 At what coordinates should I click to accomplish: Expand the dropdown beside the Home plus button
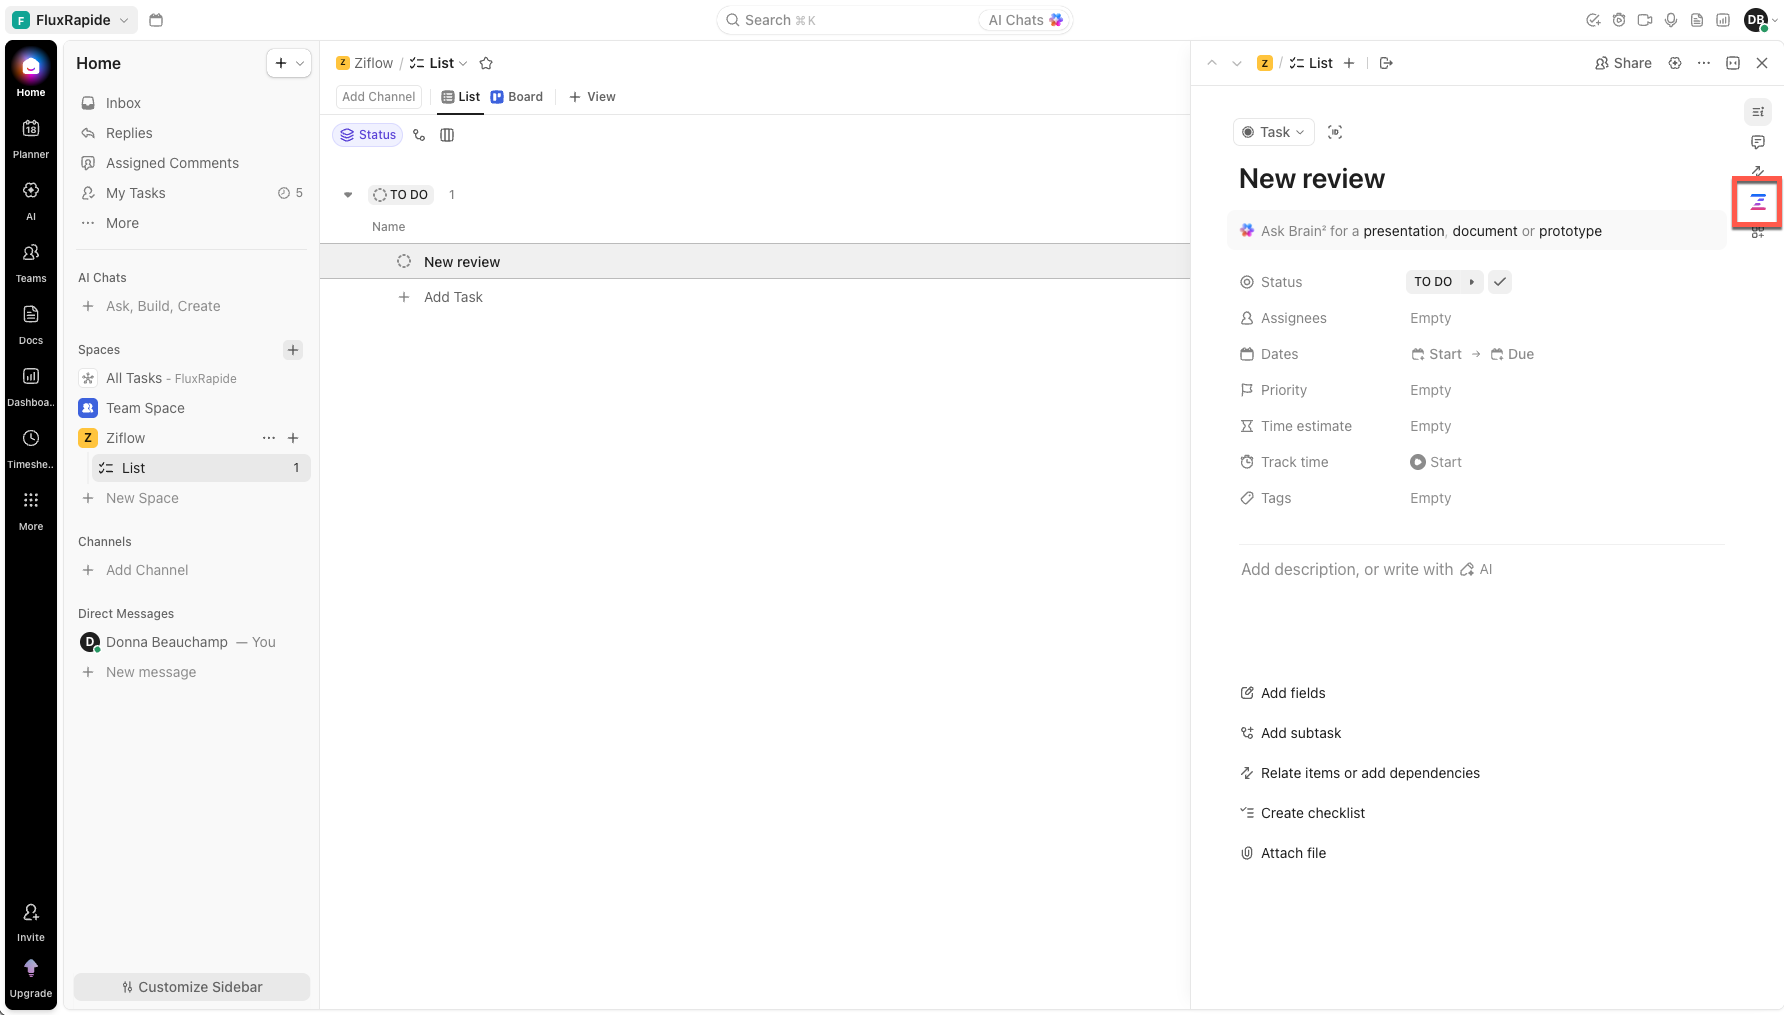click(x=300, y=63)
